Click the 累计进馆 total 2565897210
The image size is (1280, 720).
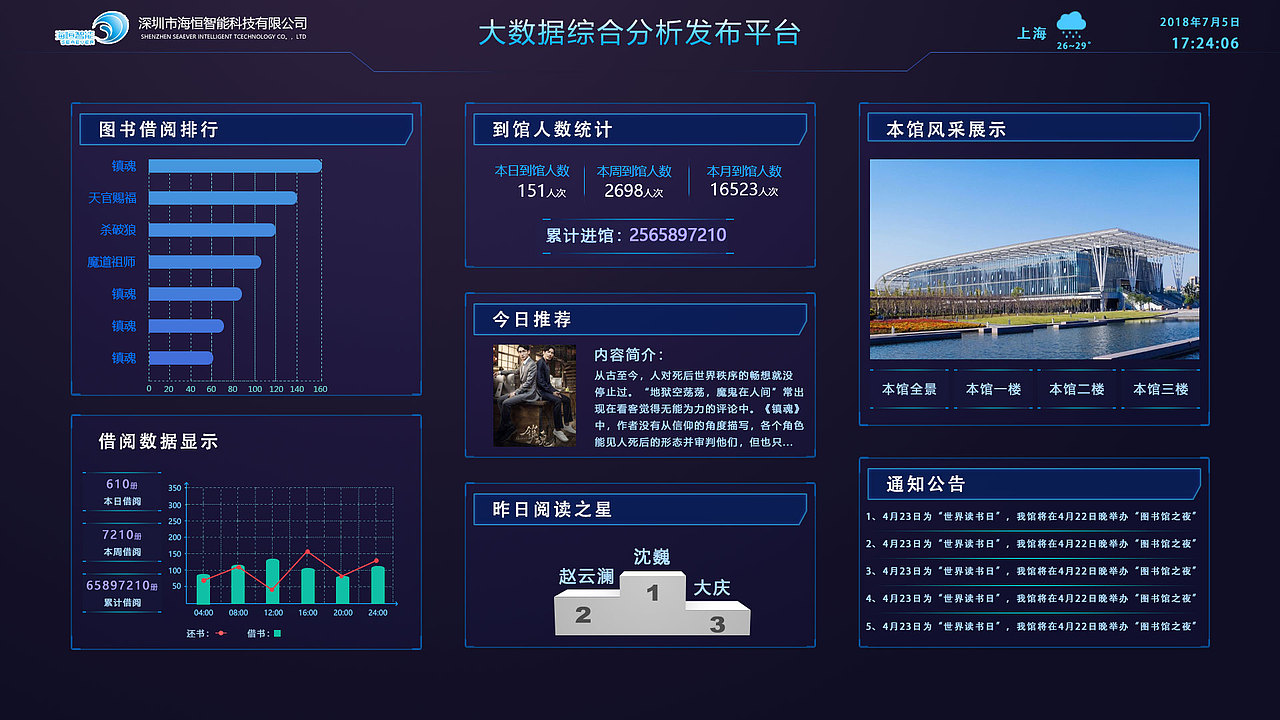click(x=636, y=235)
